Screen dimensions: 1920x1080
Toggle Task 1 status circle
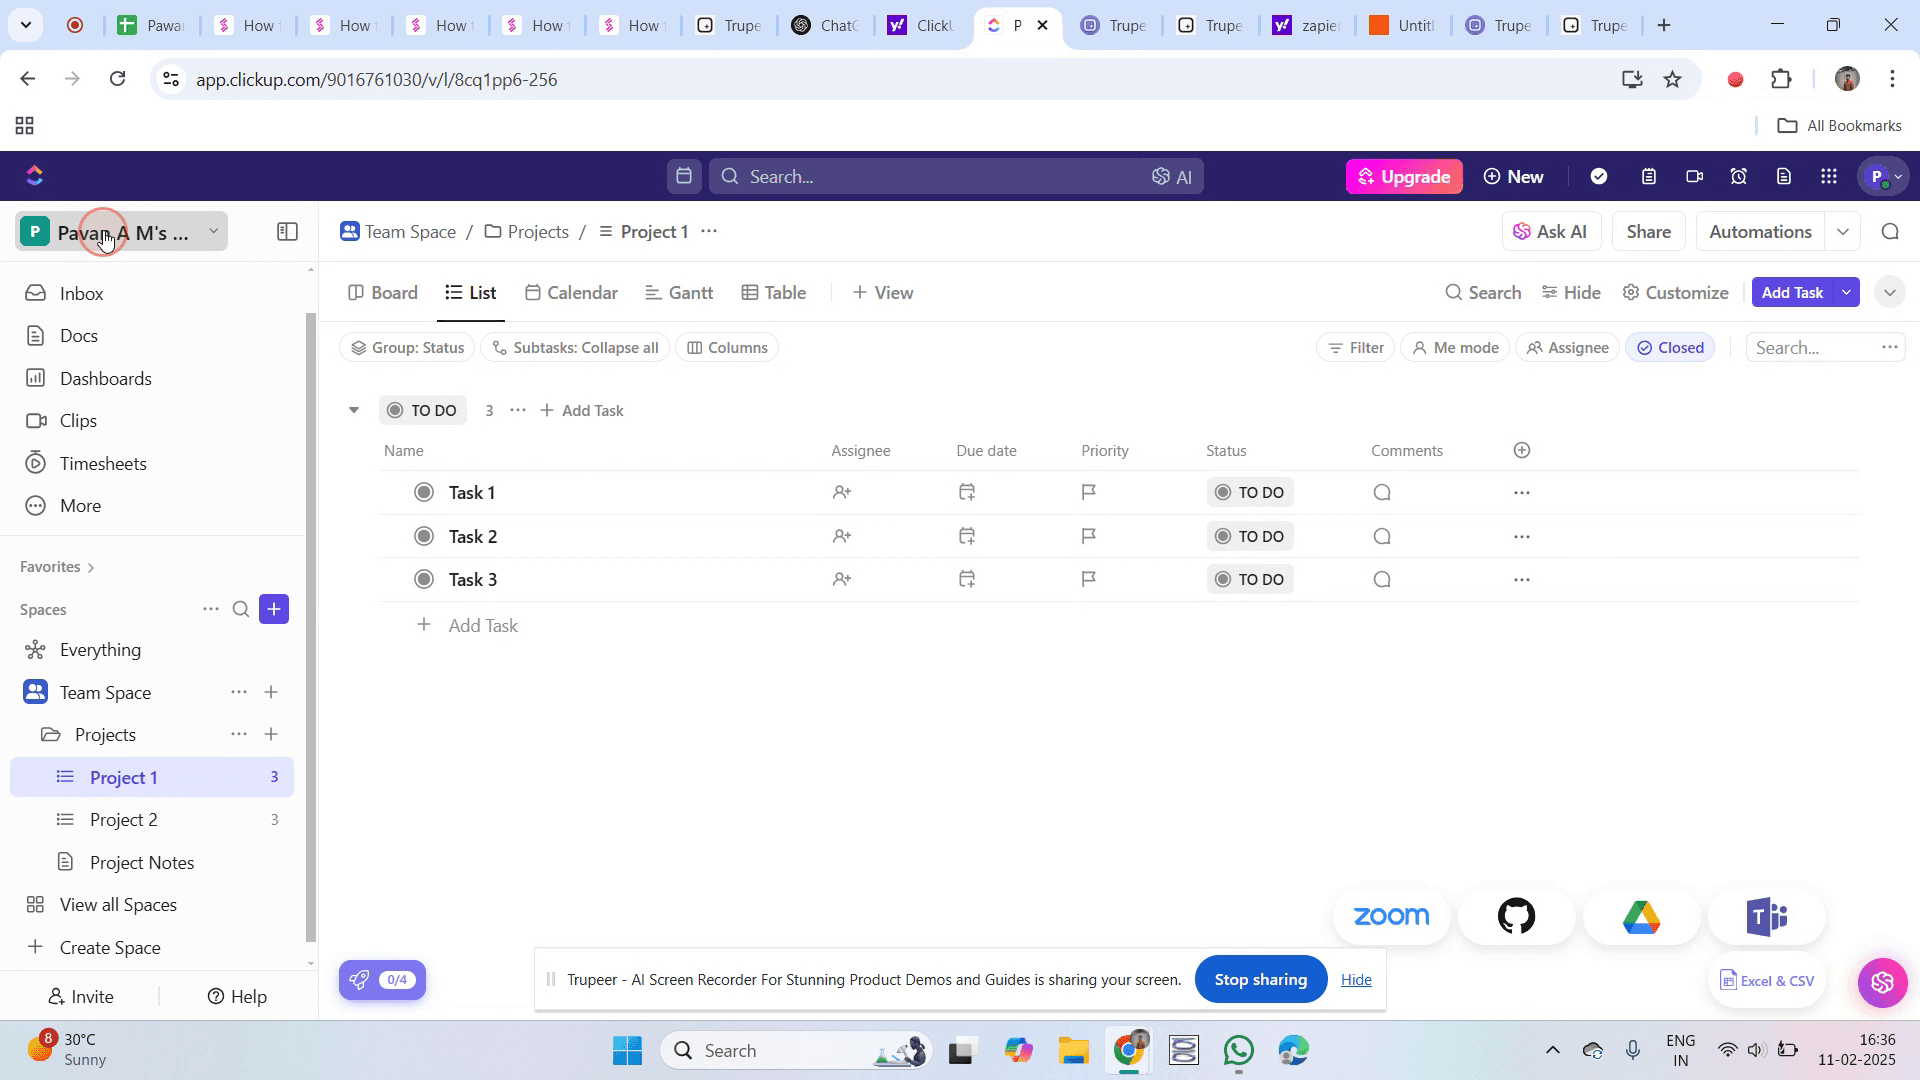424,493
